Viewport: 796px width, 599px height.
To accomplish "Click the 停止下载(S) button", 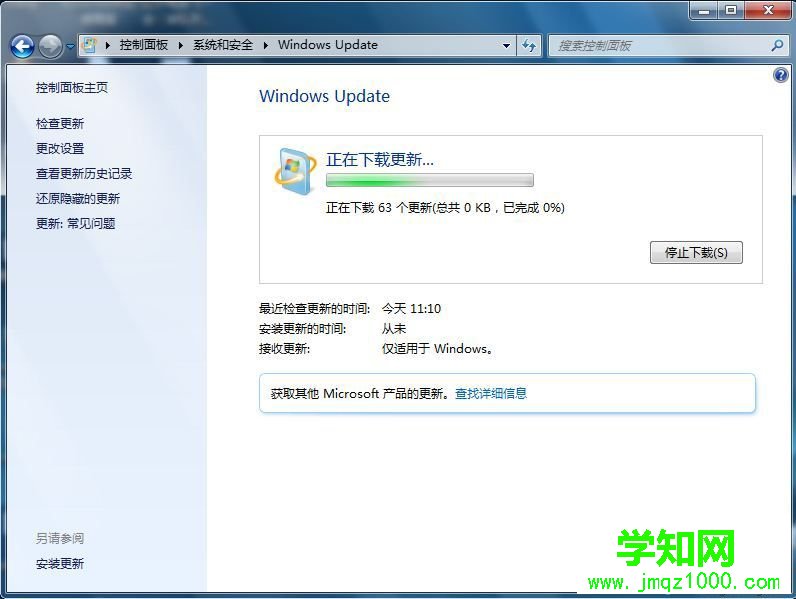I will tap(696, 252).
